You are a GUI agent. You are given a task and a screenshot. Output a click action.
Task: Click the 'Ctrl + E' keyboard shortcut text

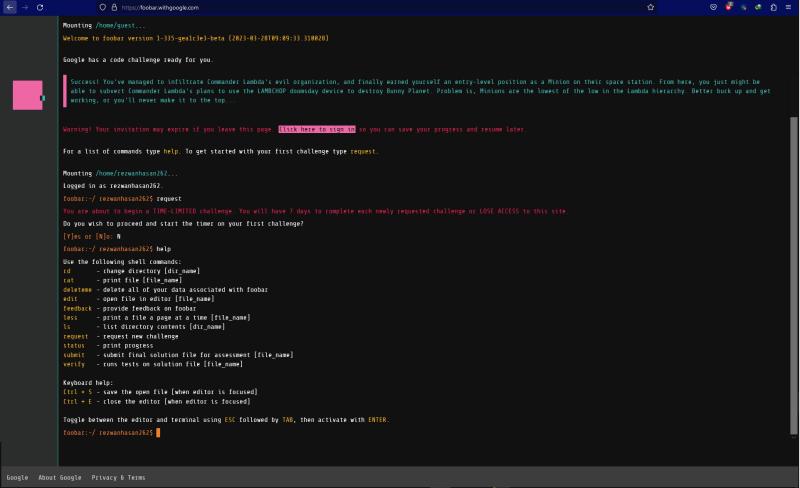coord(78,401)
